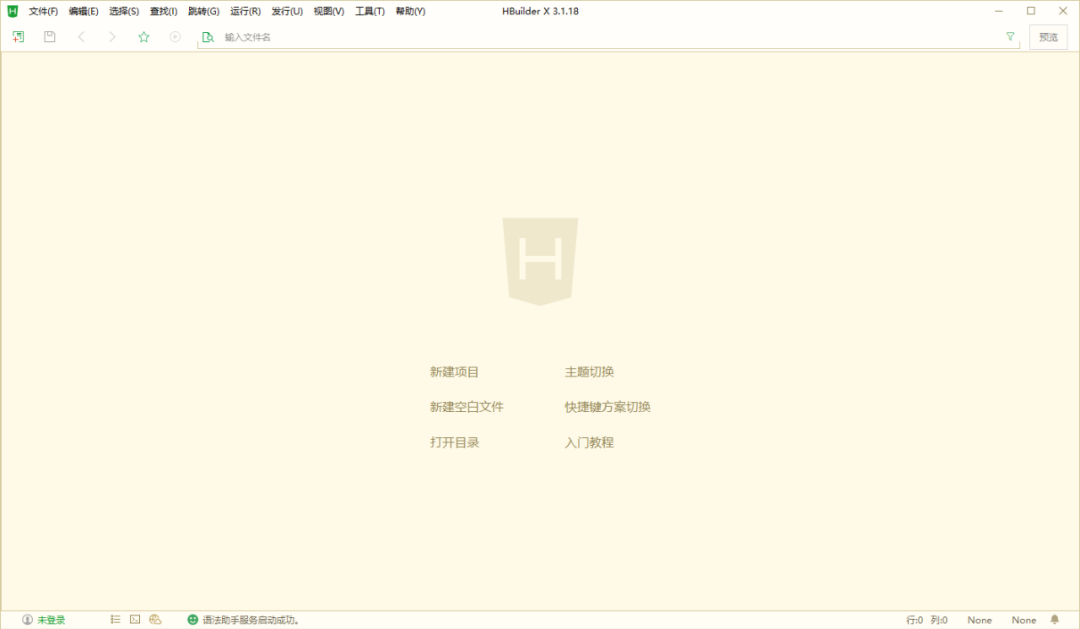Click the 预览 button
The height and width of the screenshot is (629, 1080).
click(1048, 37)
